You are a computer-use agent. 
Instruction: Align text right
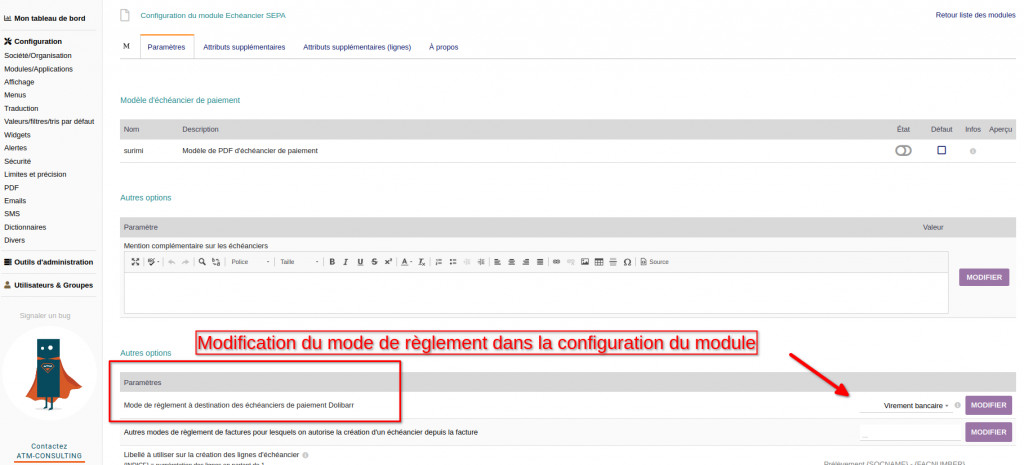pos(526,262)
